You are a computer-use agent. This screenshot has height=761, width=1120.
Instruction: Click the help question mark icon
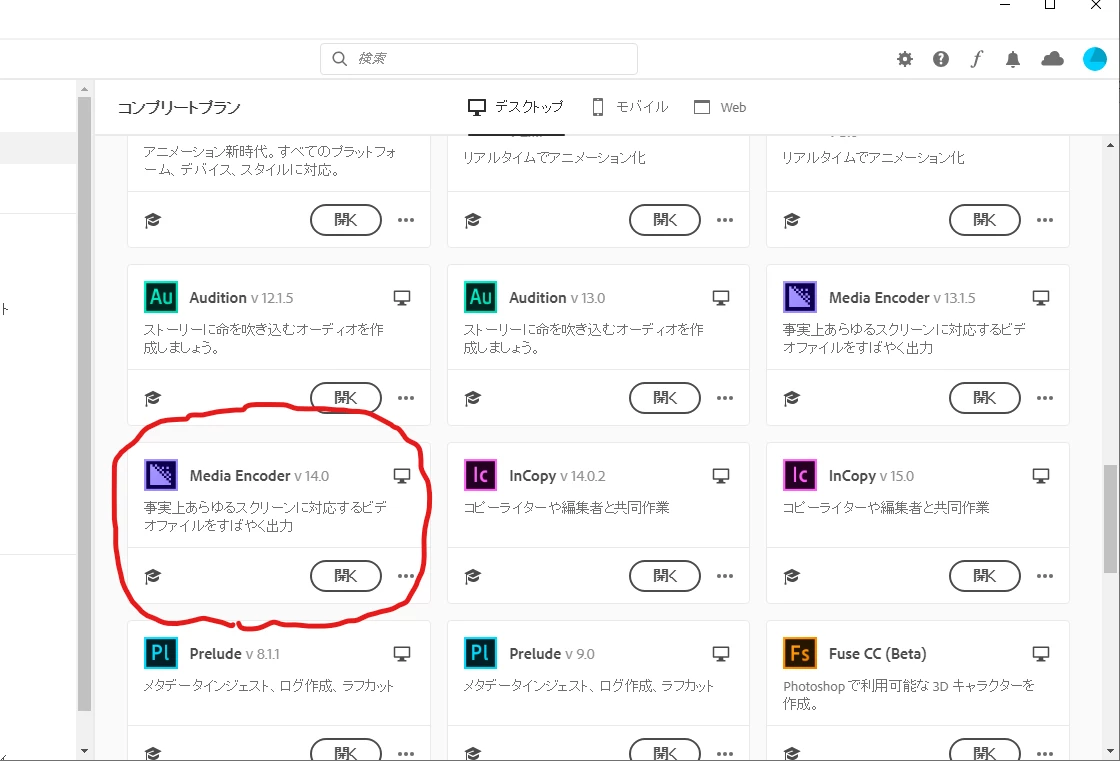(941, 59)
